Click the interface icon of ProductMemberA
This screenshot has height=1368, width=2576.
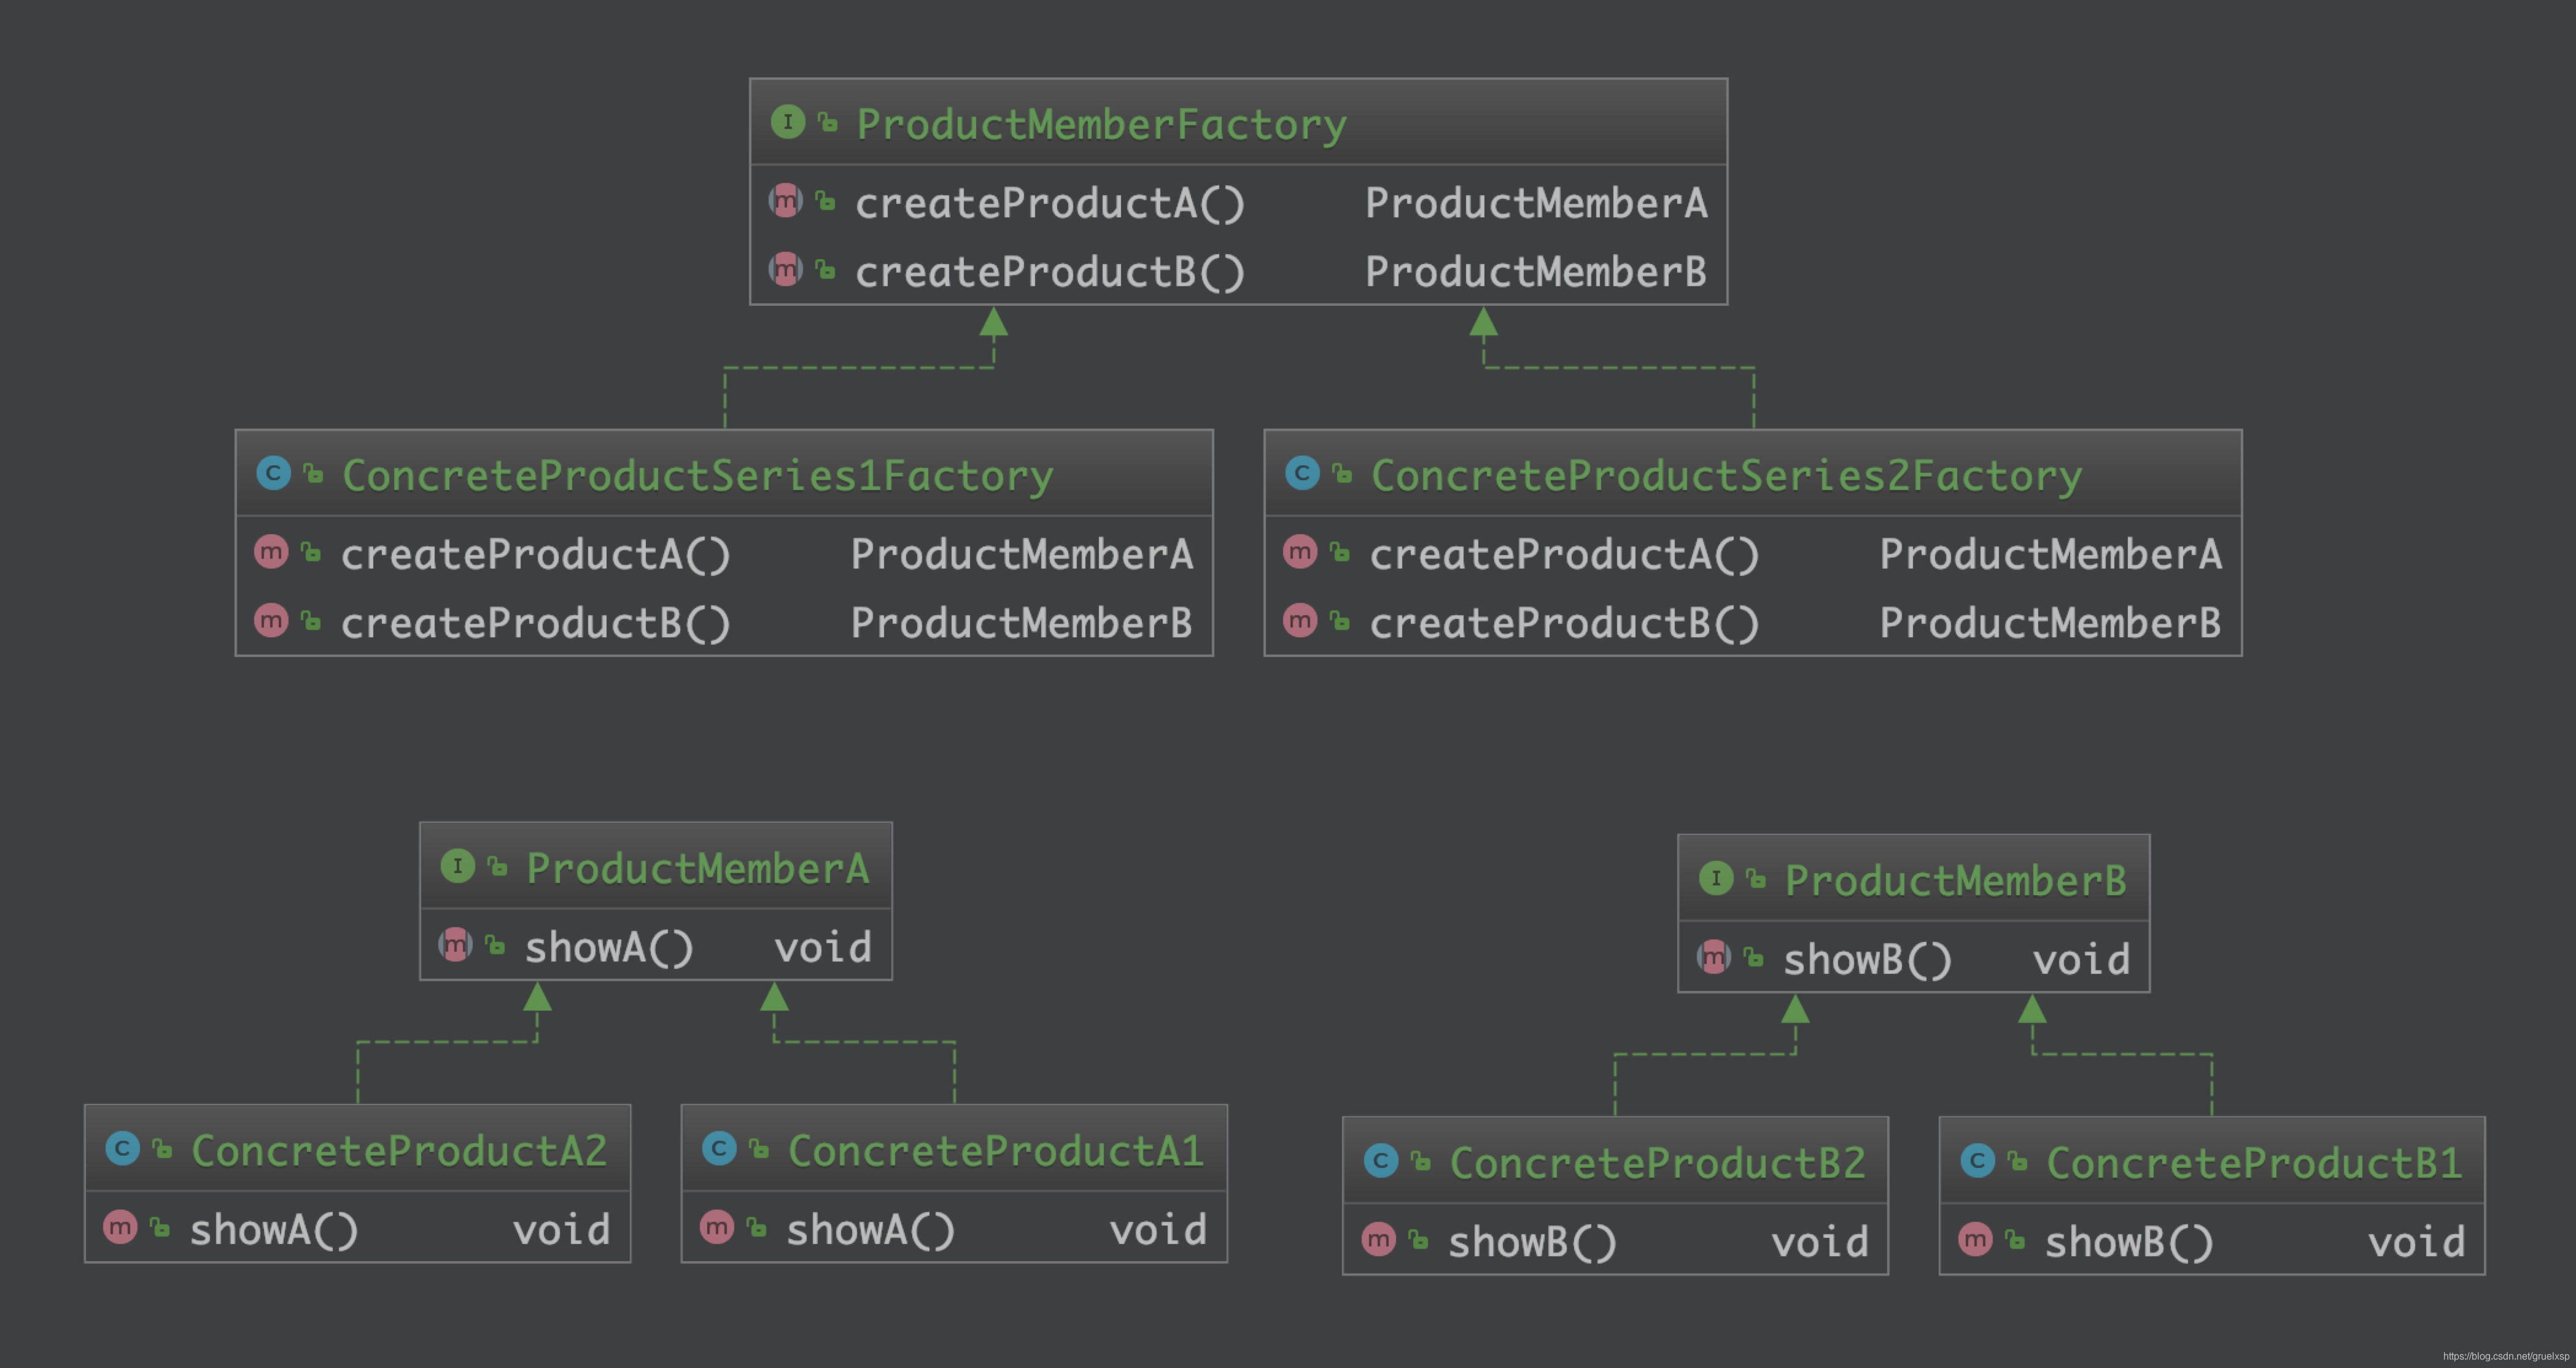458,866
